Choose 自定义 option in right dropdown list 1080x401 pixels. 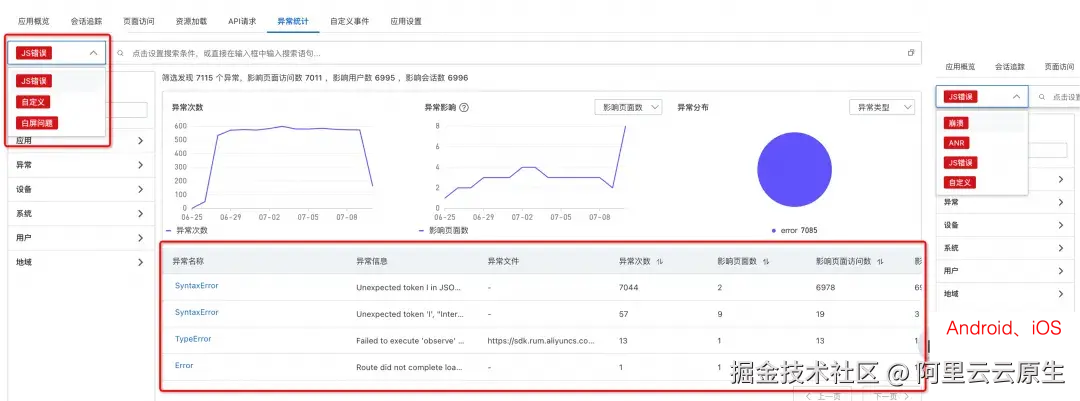[961, 183]
